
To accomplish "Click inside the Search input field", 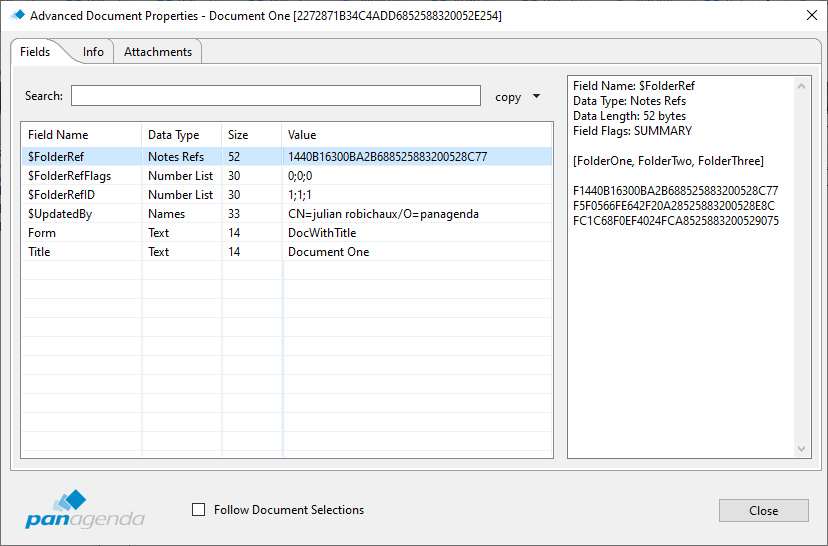I will (x=275, y=96).
